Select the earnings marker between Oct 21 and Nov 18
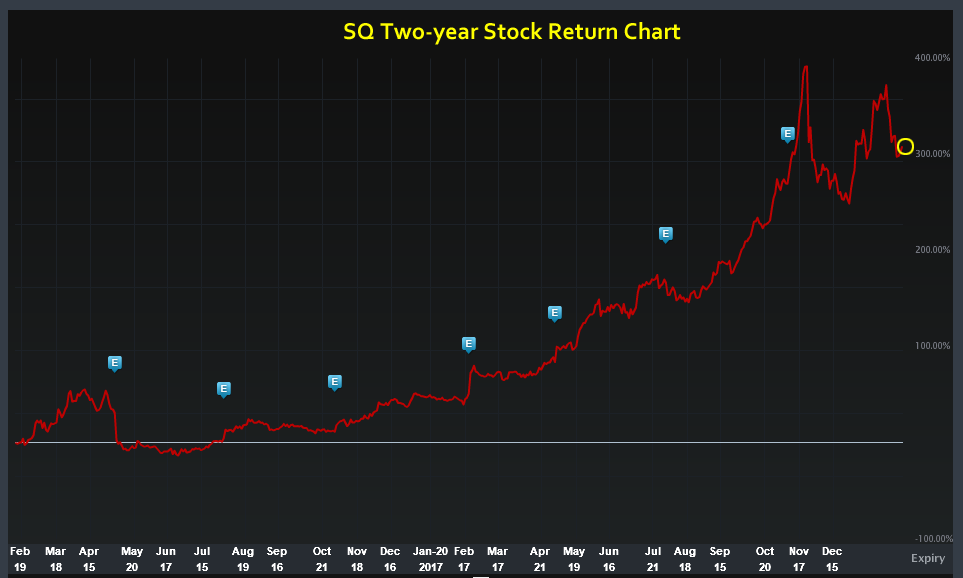The height and width of the screenshot is (578, 963). click(335, 382)
